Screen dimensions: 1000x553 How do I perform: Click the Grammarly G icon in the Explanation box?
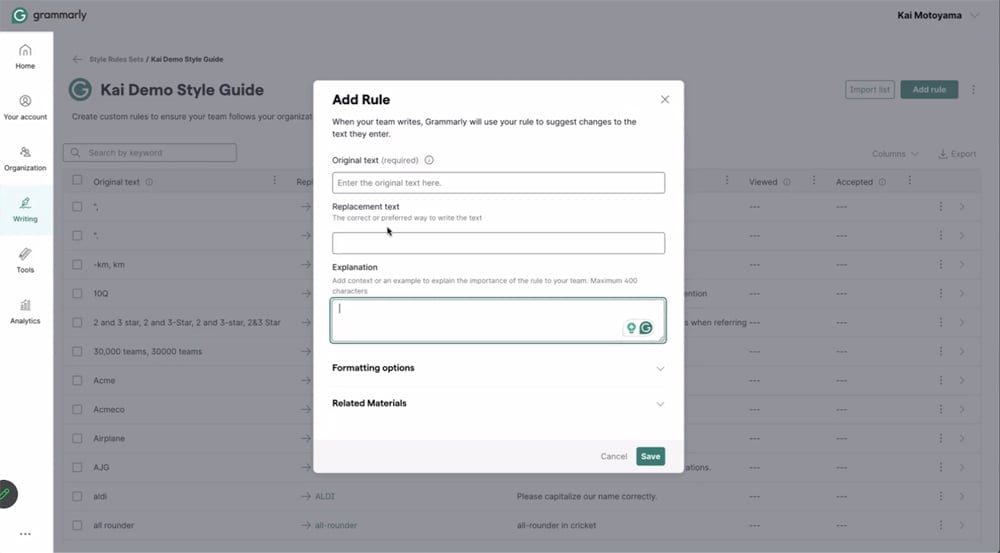click(x=646, y=328)
